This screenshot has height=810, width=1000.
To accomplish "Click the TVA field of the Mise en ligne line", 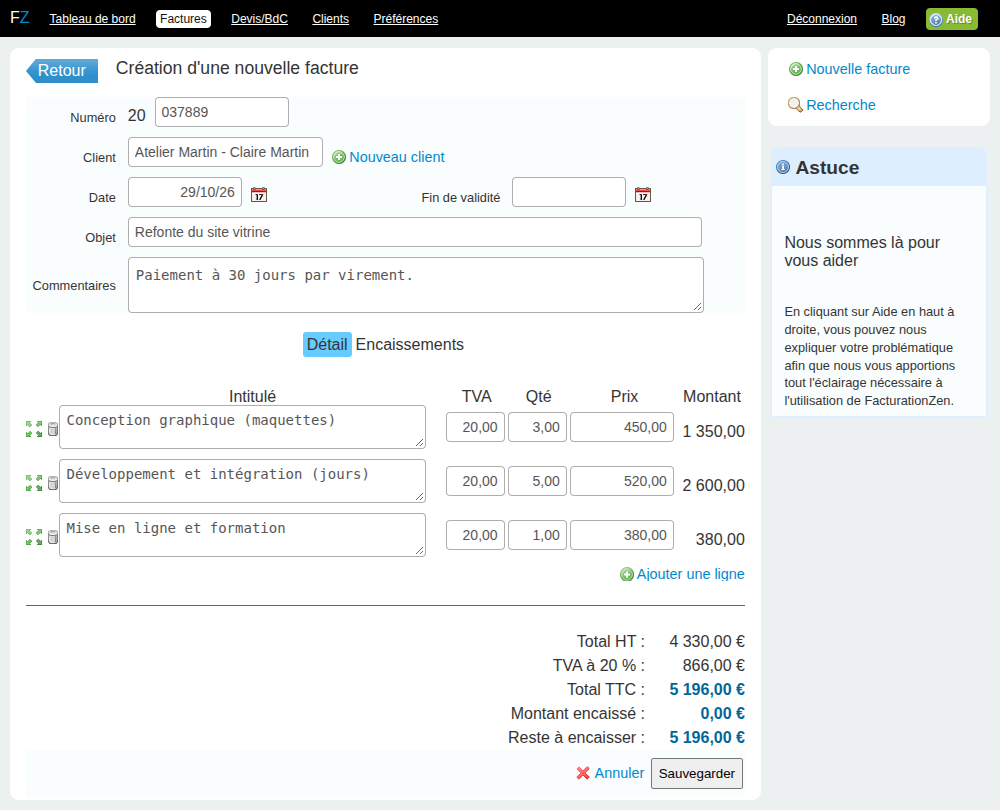I will [475, 535].
